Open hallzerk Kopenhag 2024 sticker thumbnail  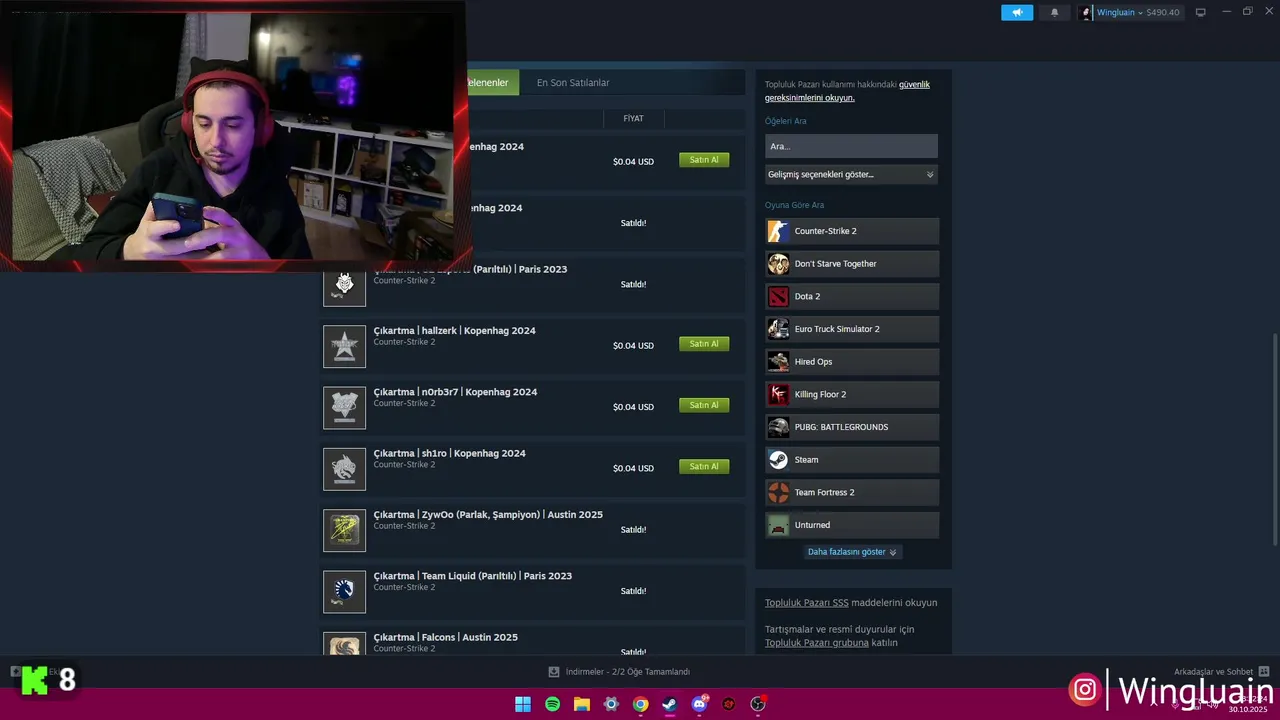click(x=344, y=346)
